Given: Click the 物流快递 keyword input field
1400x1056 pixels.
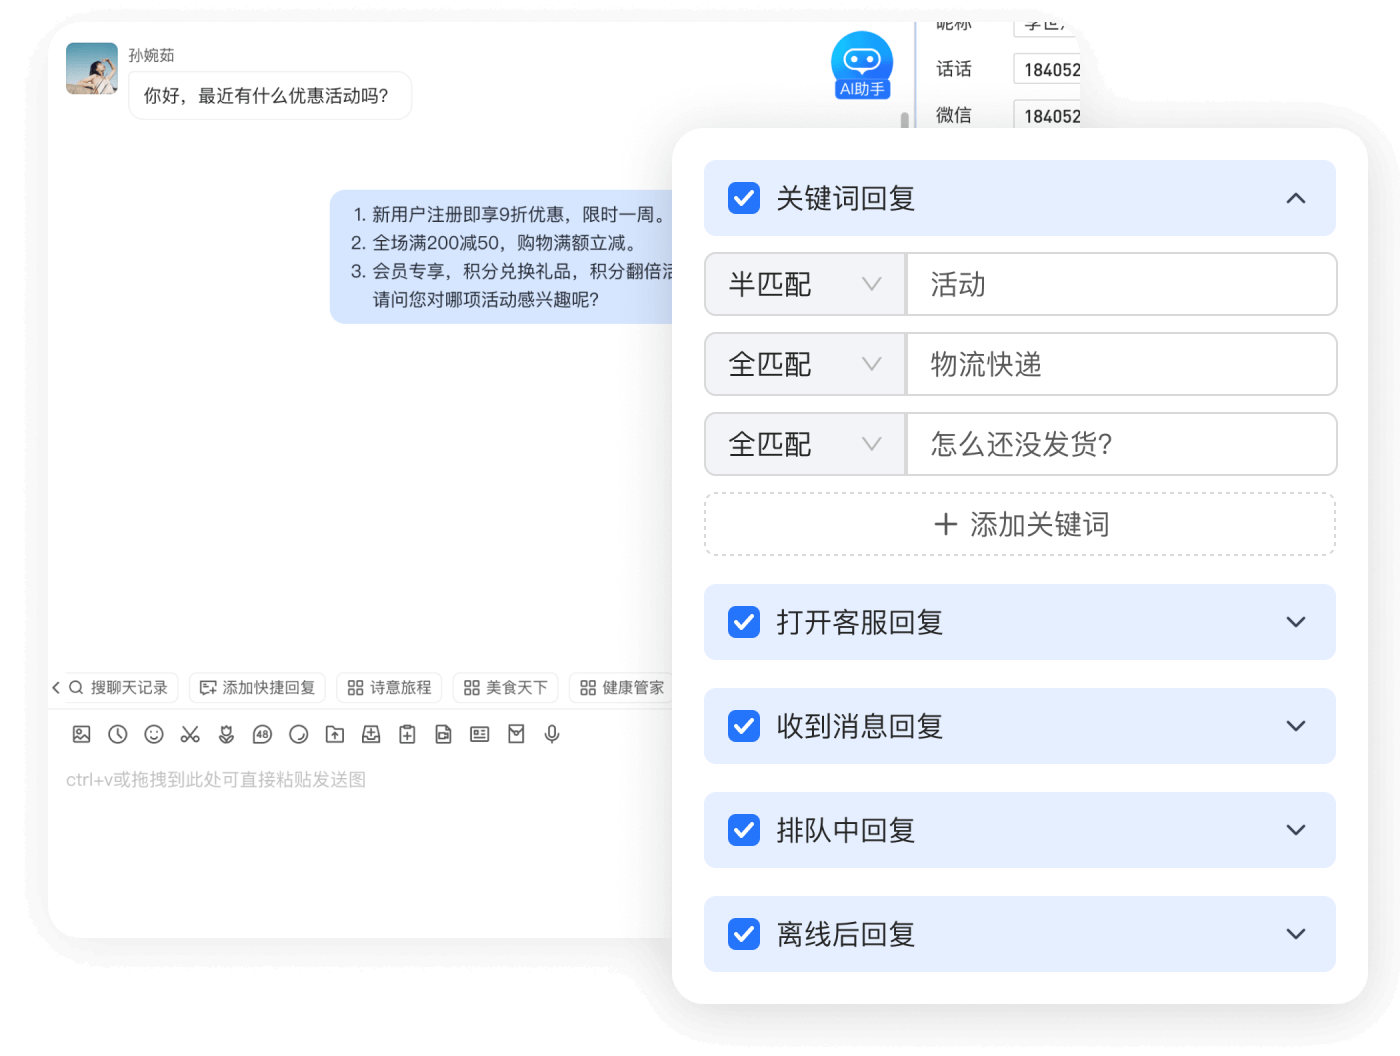Looking at the screenshot, I should [x=1120, y=365].
